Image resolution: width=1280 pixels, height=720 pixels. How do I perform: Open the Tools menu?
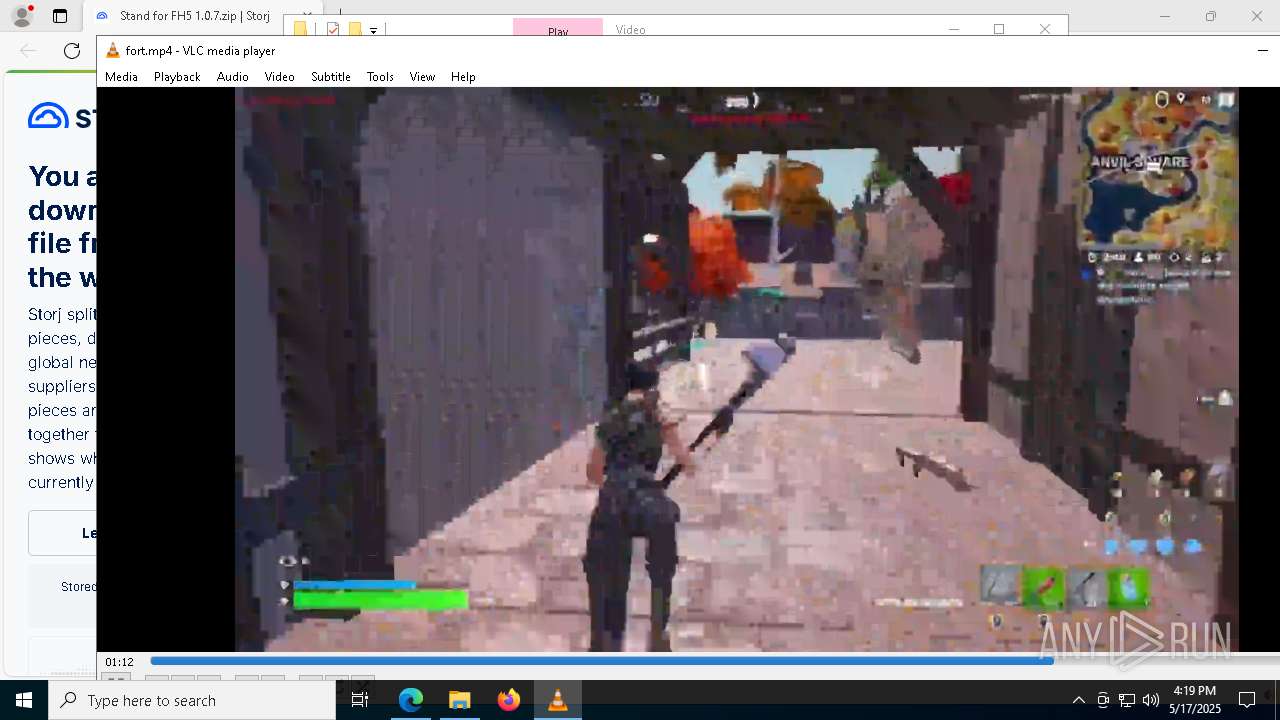tap(380, 77)
